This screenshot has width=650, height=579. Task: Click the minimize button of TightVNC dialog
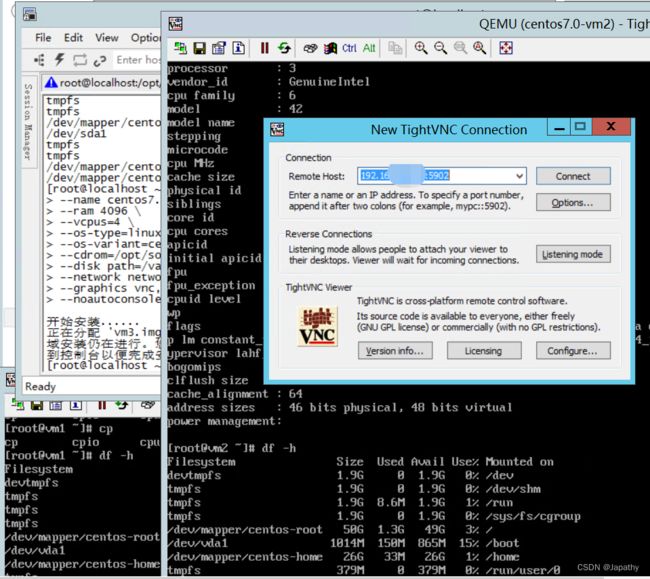click(559, 127)
